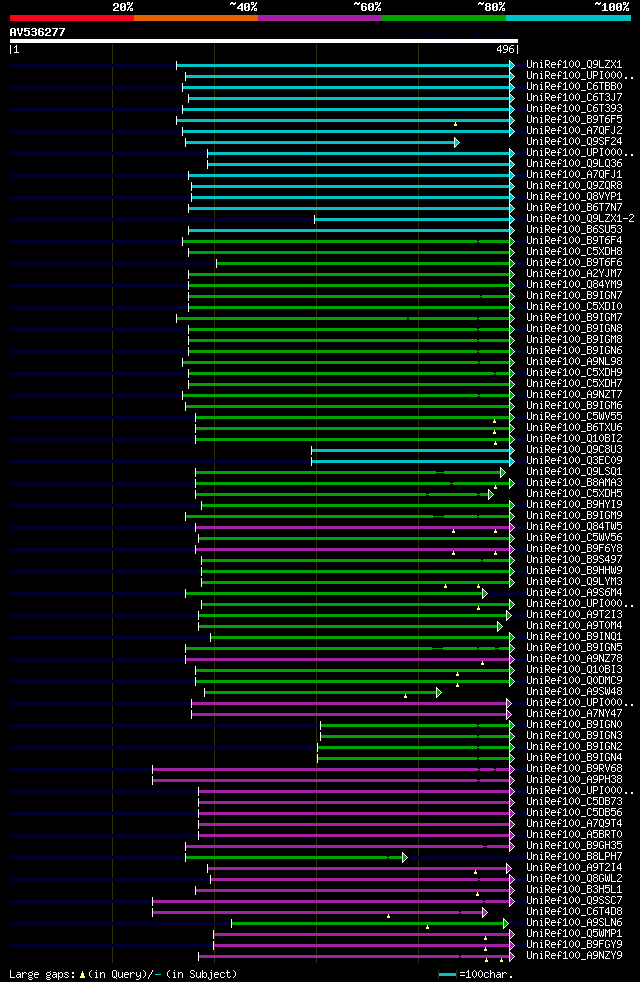
Task: Select UniRef100_C5XDI0 entry
Action: tap(574, 306)
